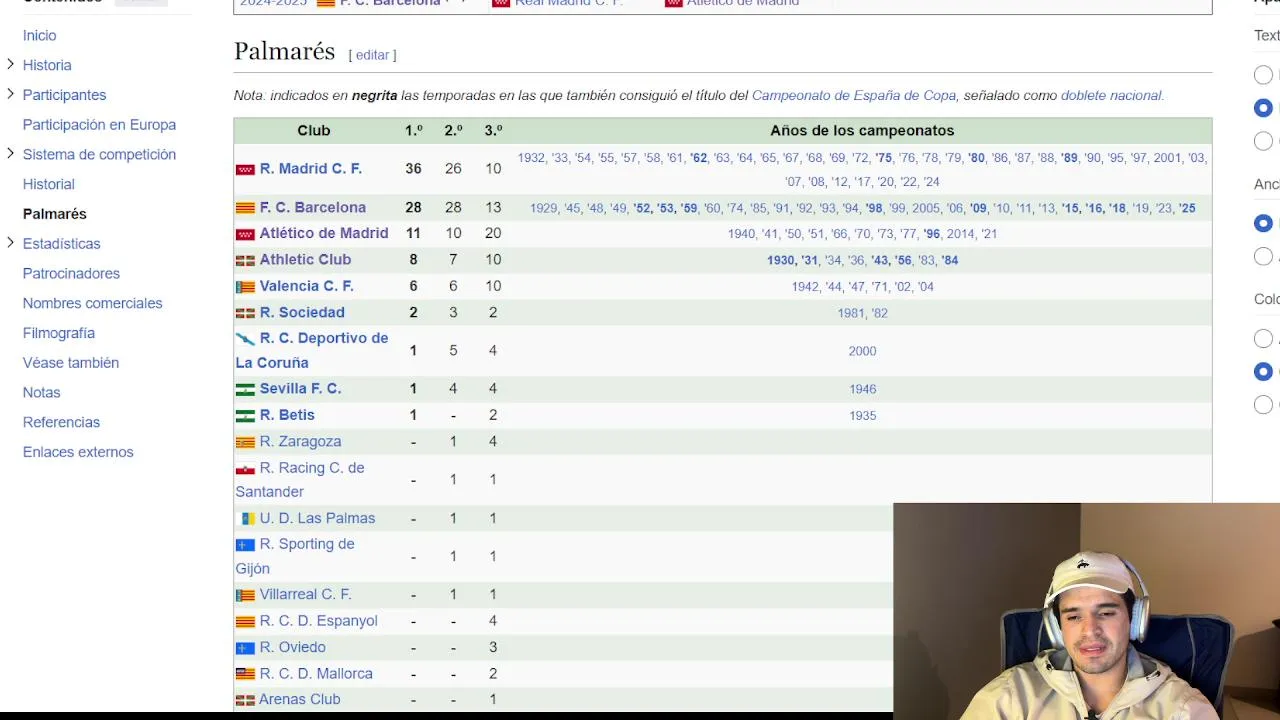Open the doblete nacional link
This screenshot has width=1280, height=720.
point(1111,96)
